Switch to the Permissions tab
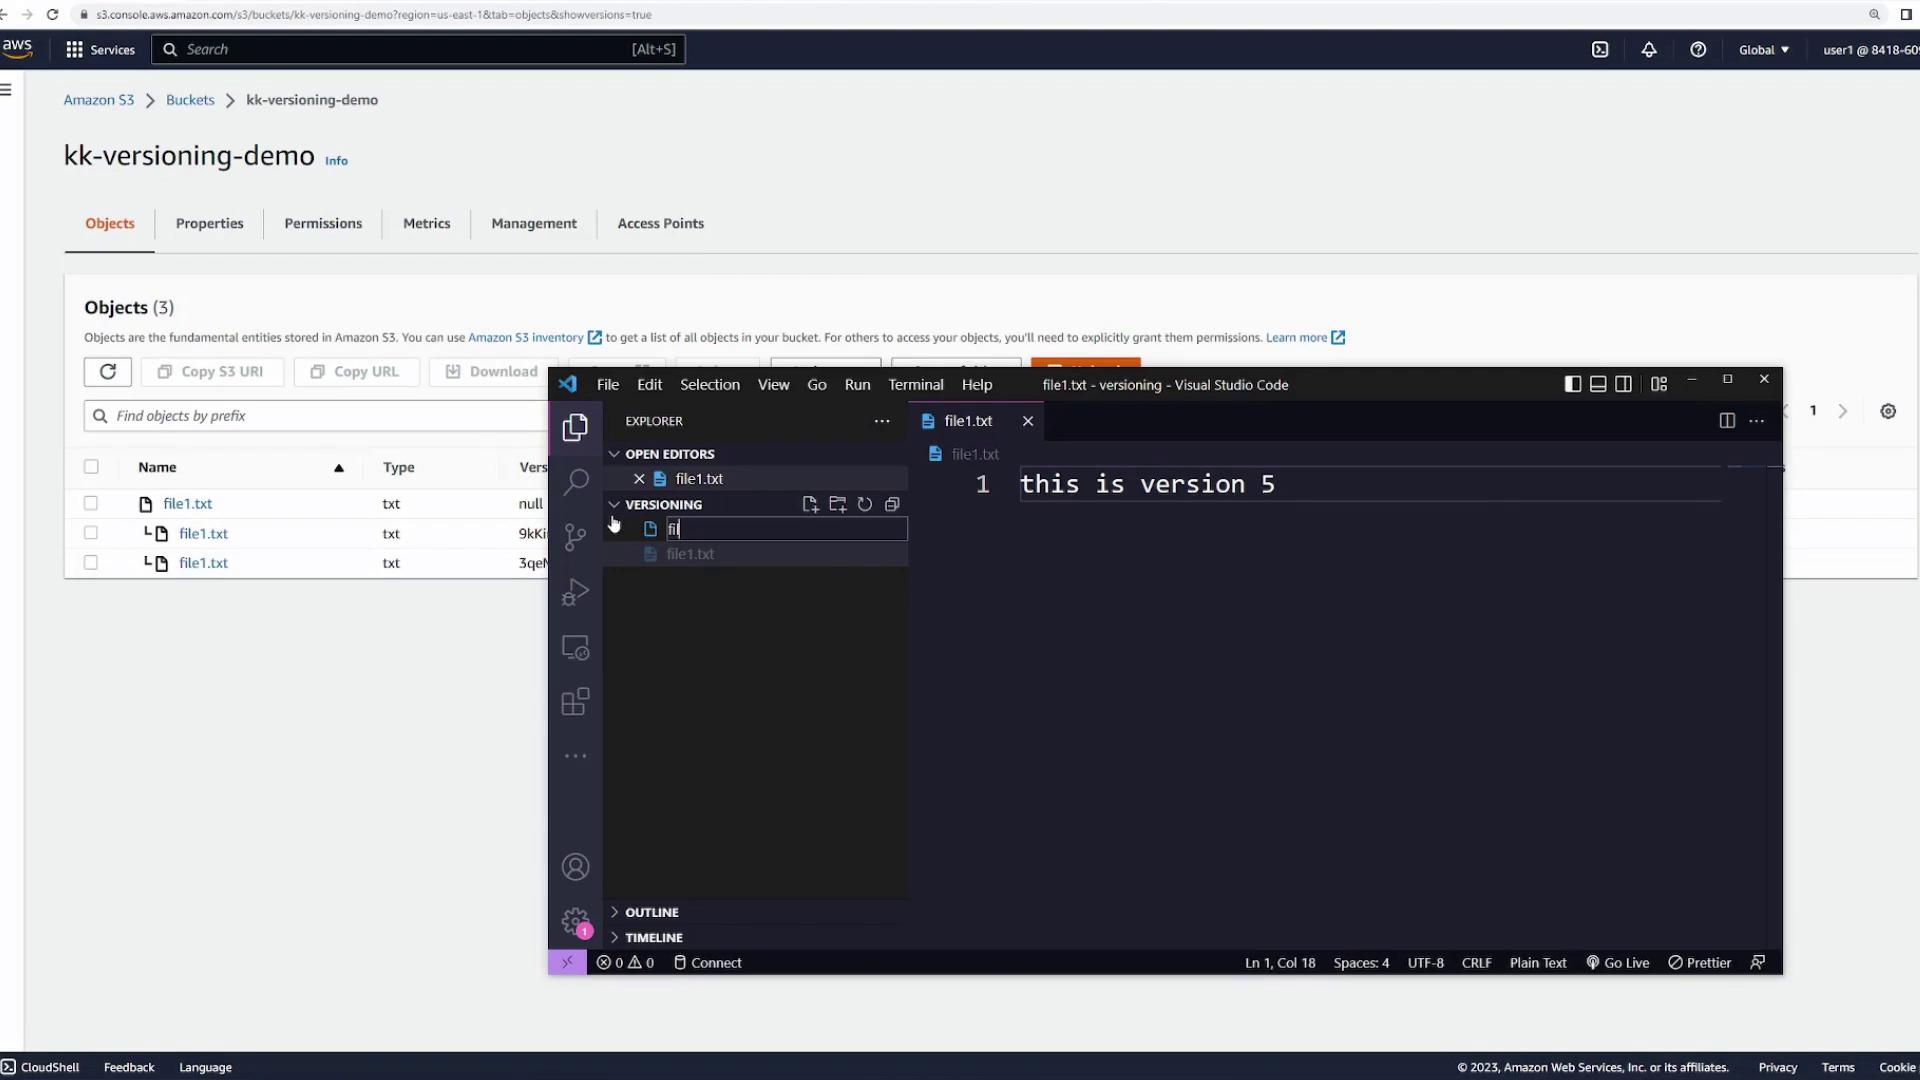This screenshot has width=1920, height=1080. [x=323, y=223]
